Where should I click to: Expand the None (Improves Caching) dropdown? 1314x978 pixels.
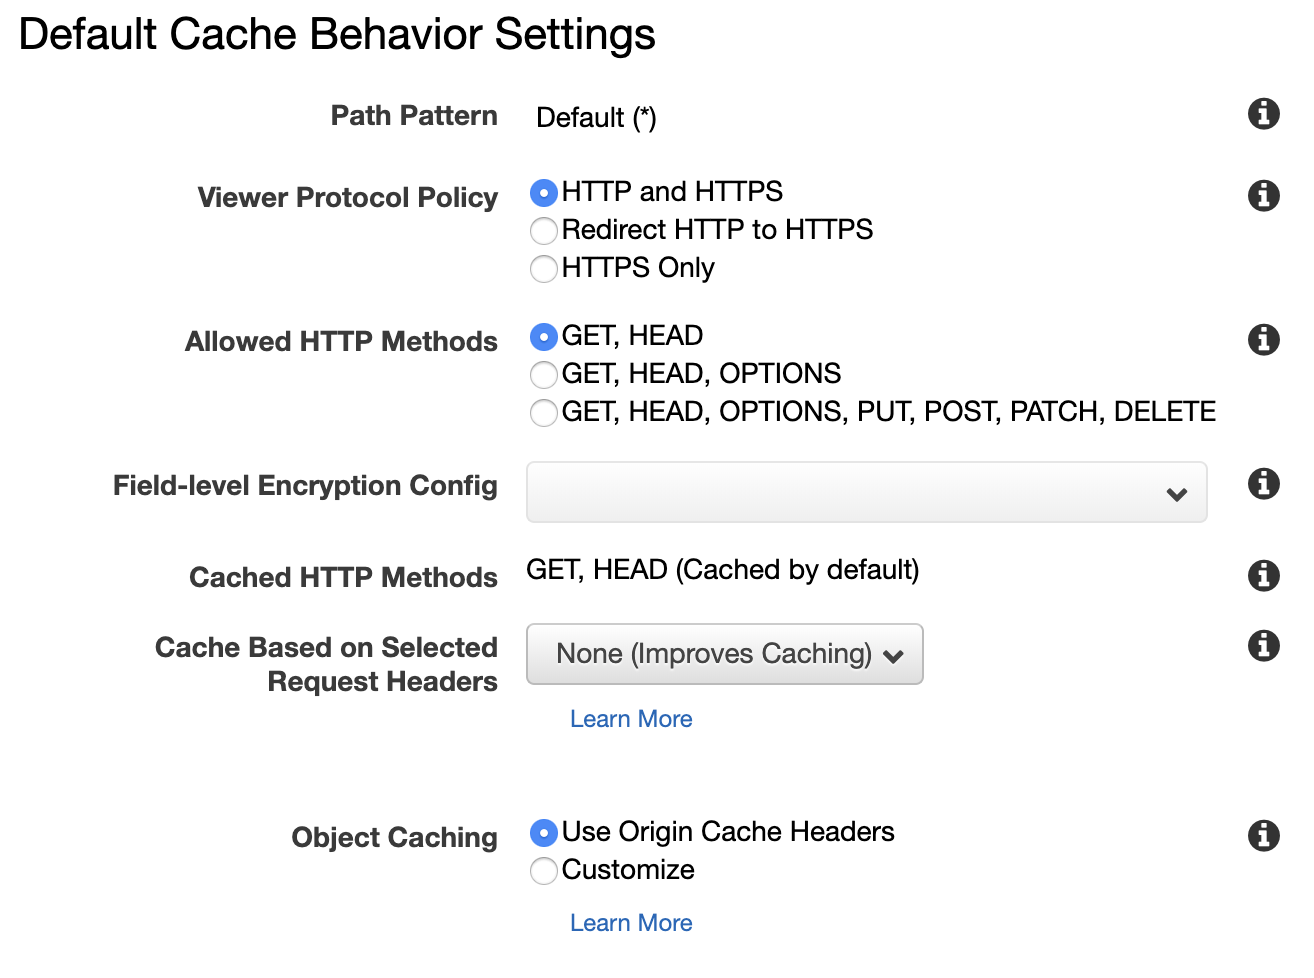point(724,654)
